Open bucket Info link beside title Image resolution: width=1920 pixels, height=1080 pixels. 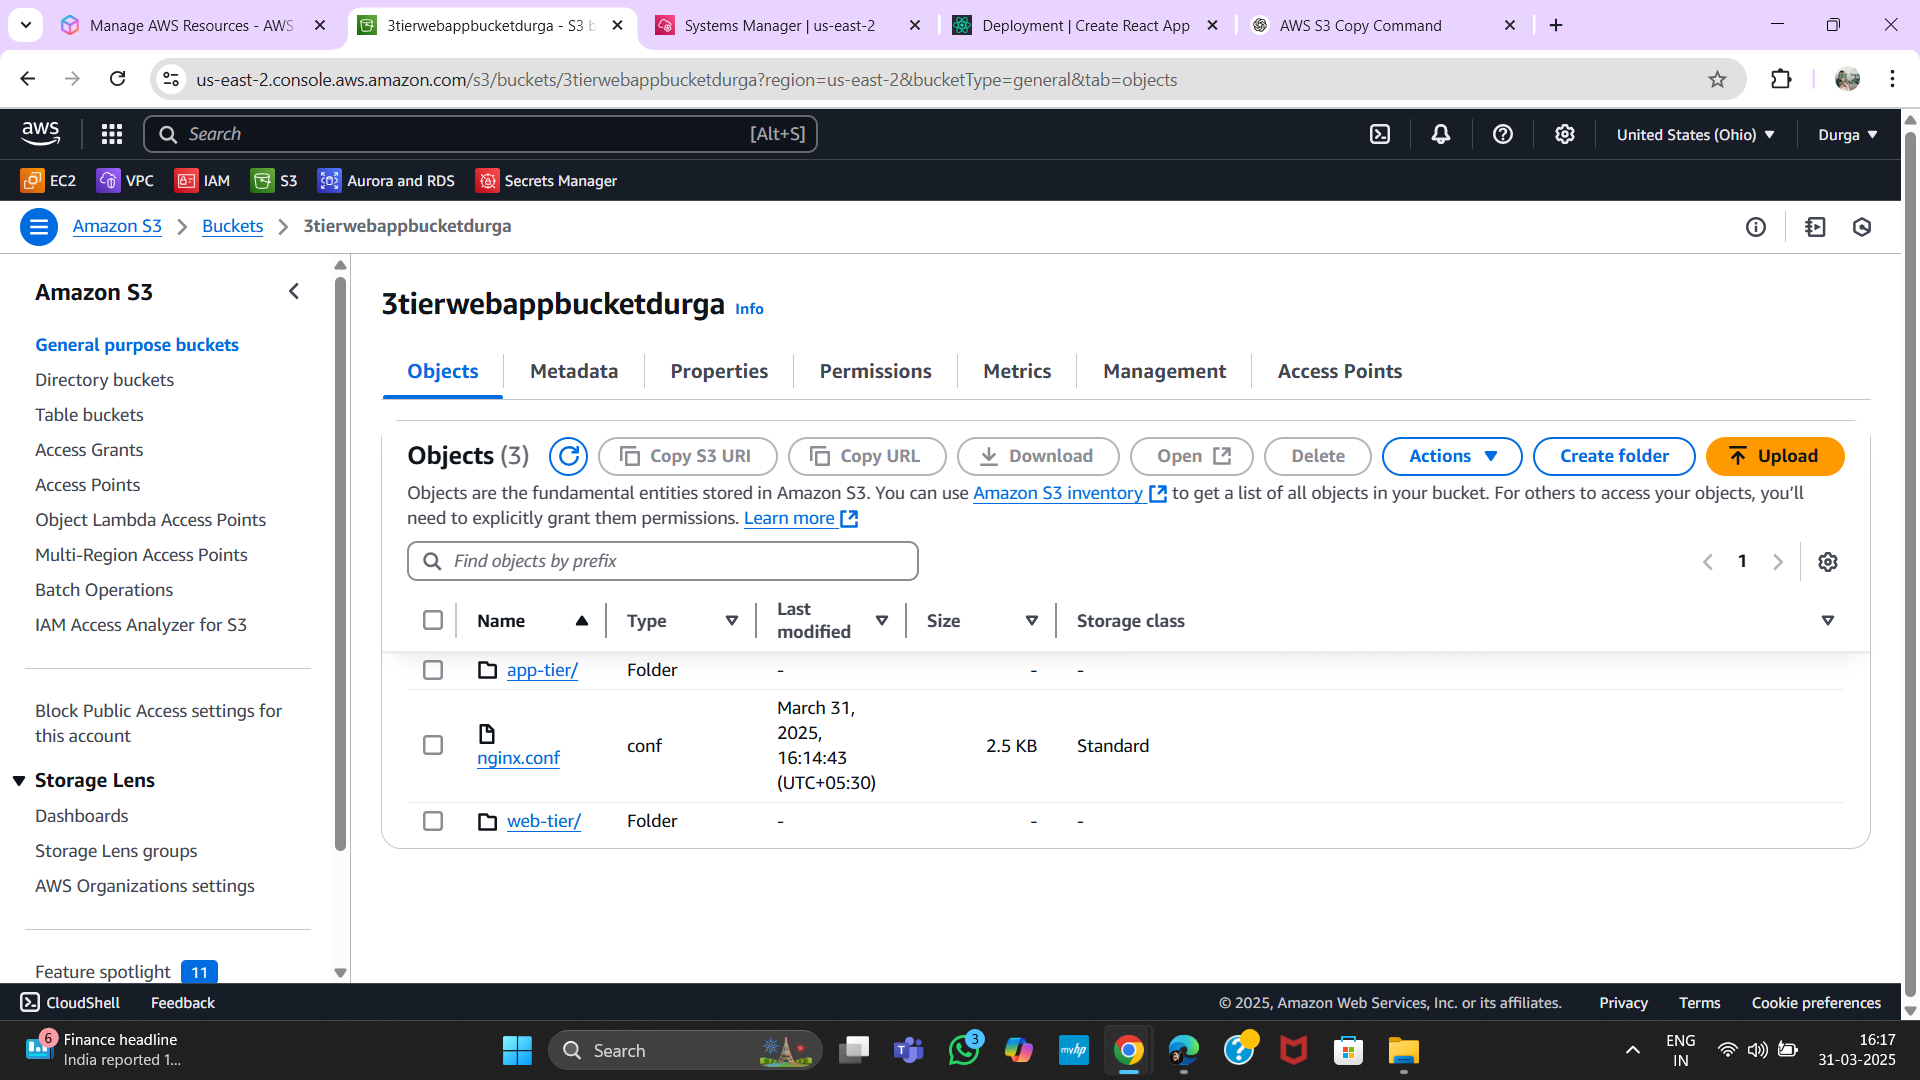tap(749, 309)
